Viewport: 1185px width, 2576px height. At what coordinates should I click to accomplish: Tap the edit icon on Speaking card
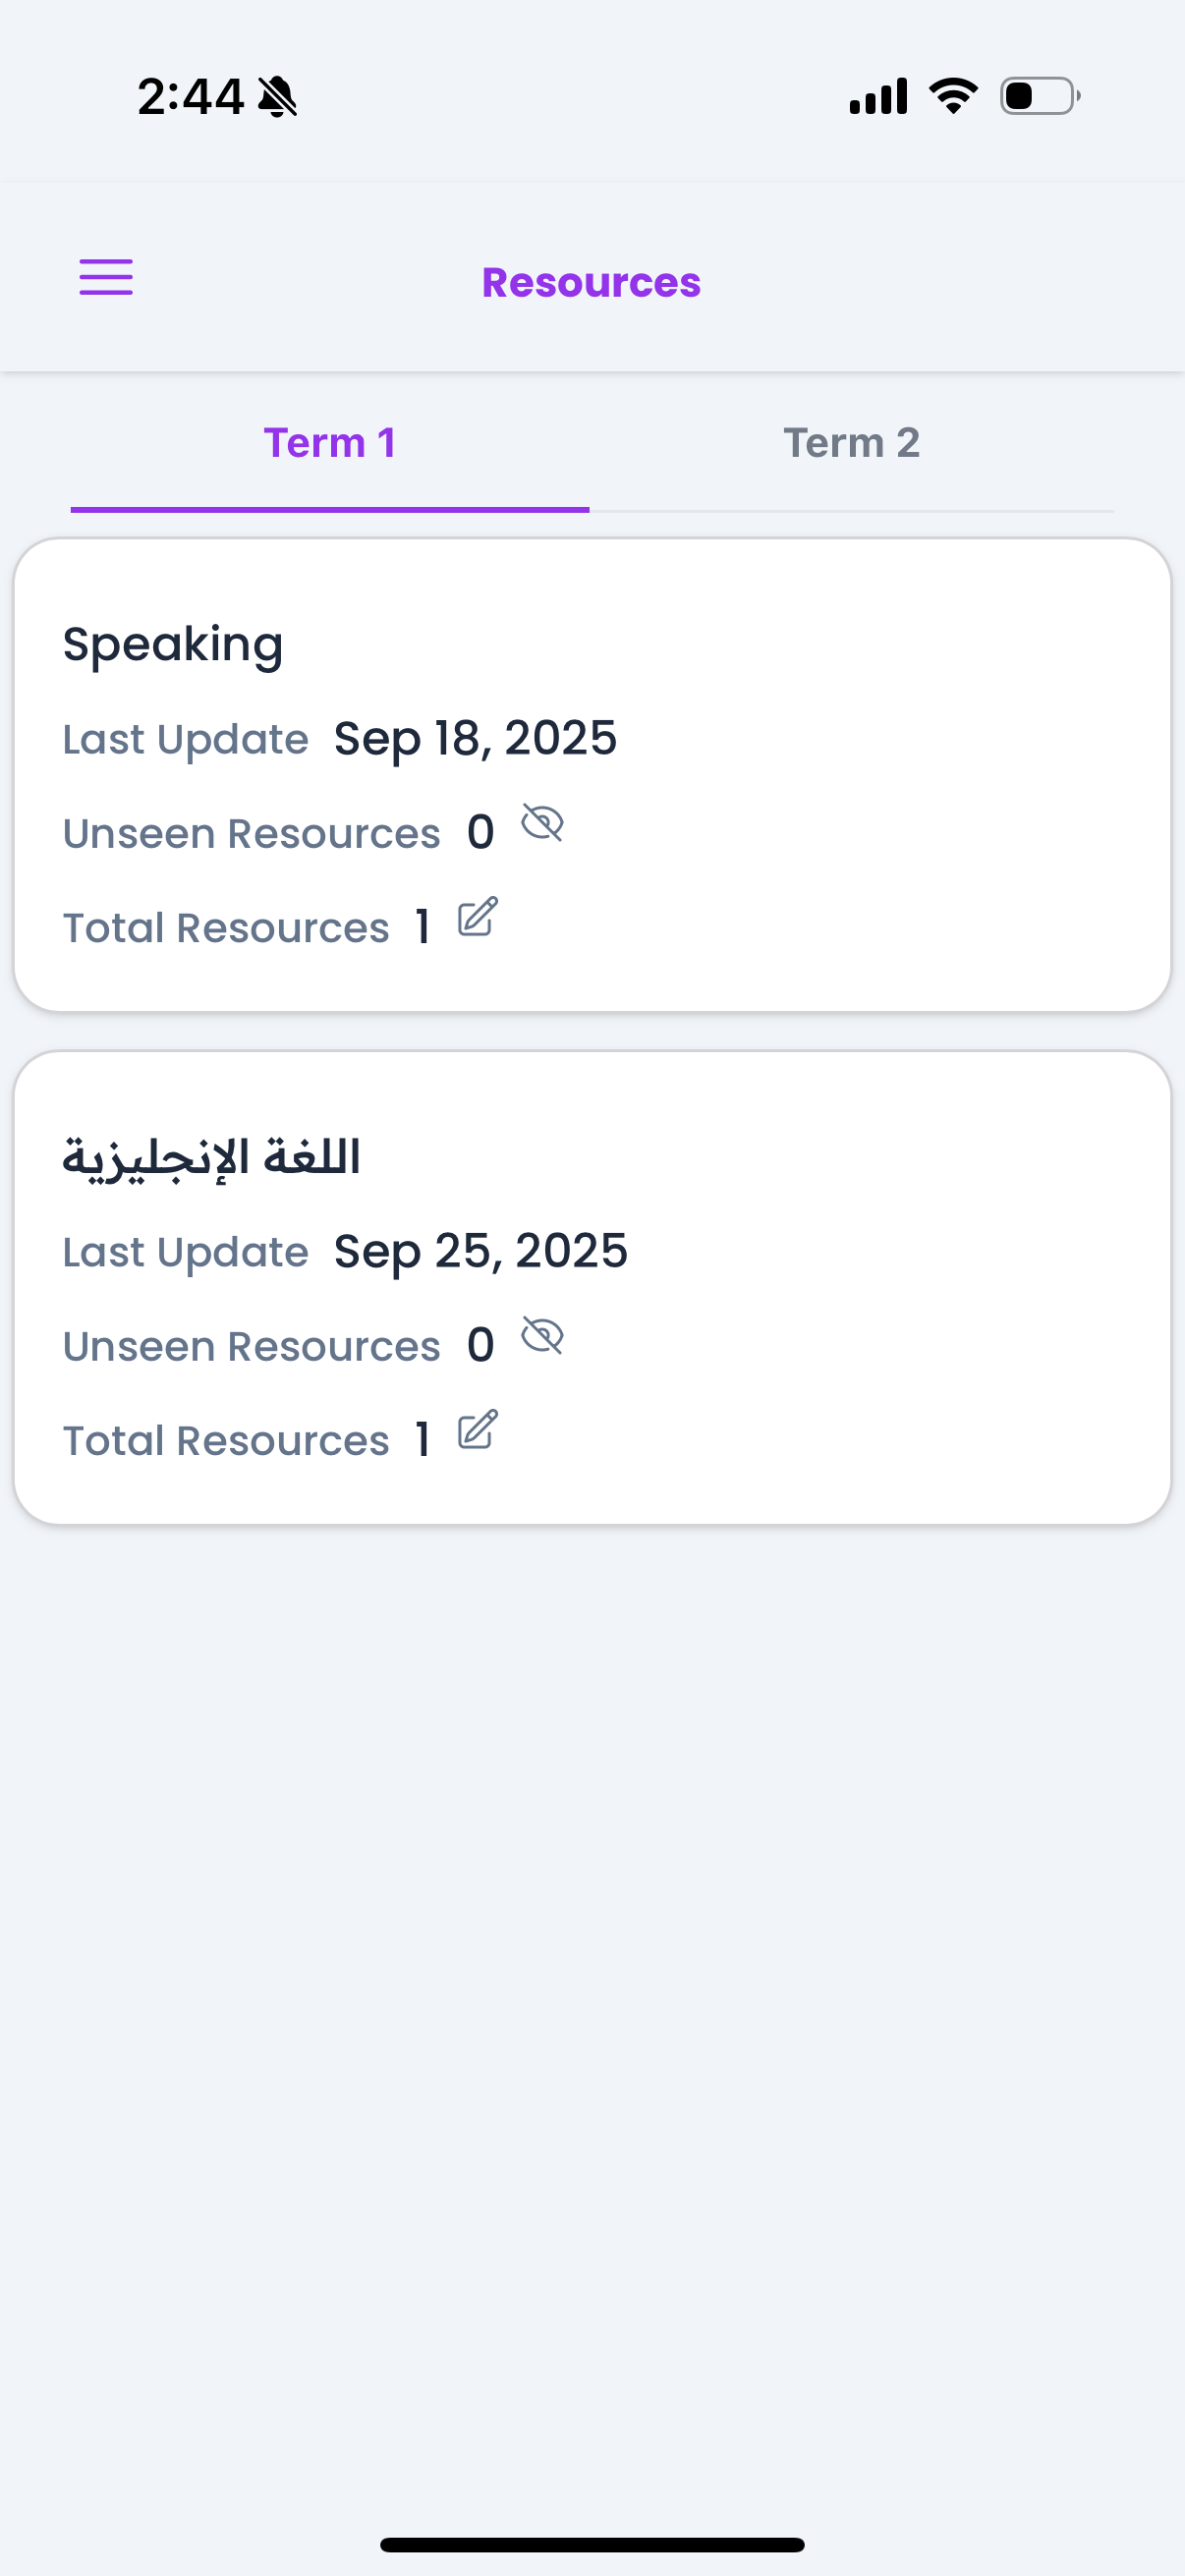[x=477, y=917]
